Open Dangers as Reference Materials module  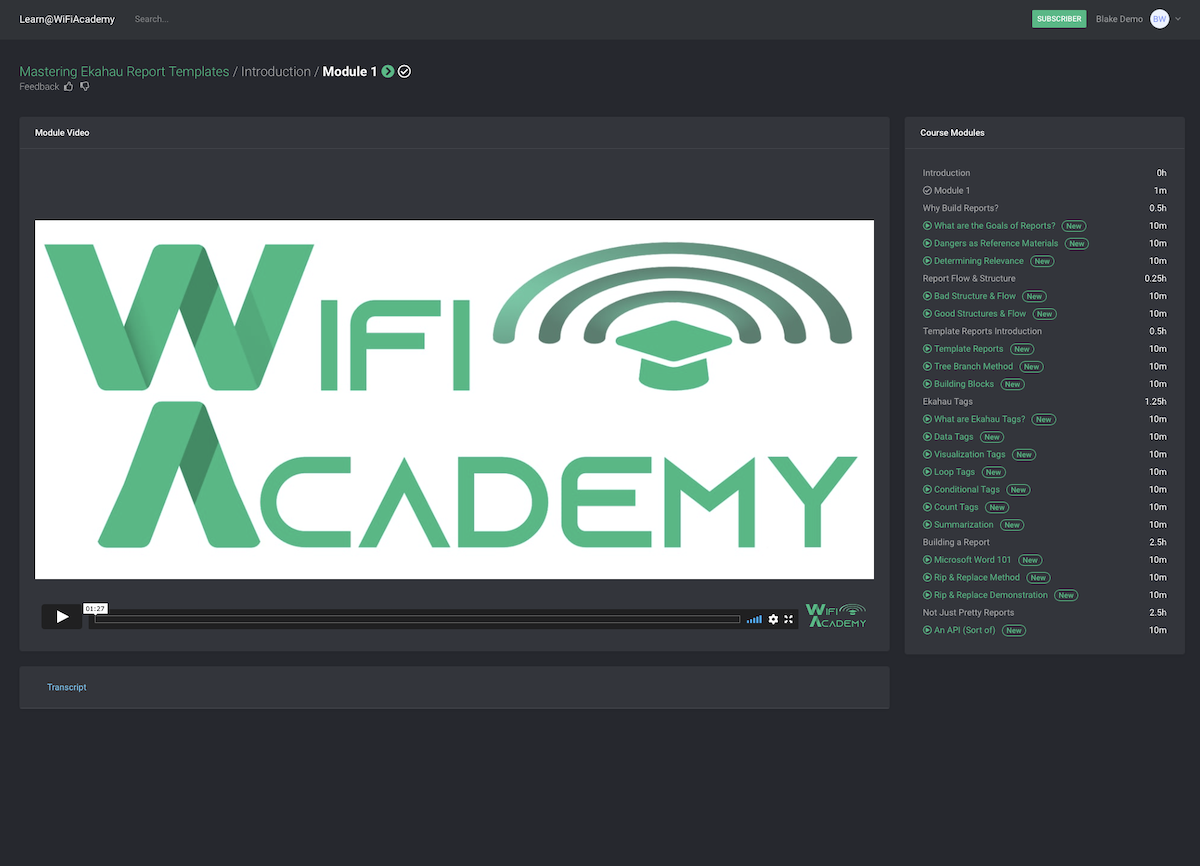click(996, 243)
